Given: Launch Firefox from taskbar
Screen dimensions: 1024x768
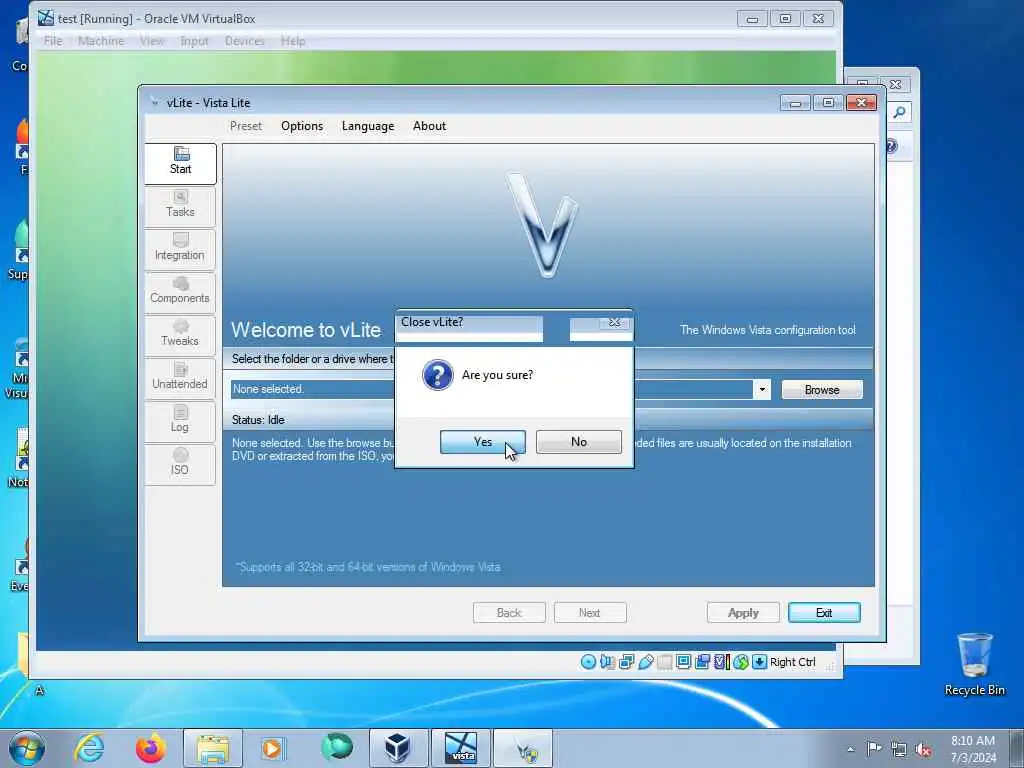Looking at the screenshot, I should [x=150, y=748].
